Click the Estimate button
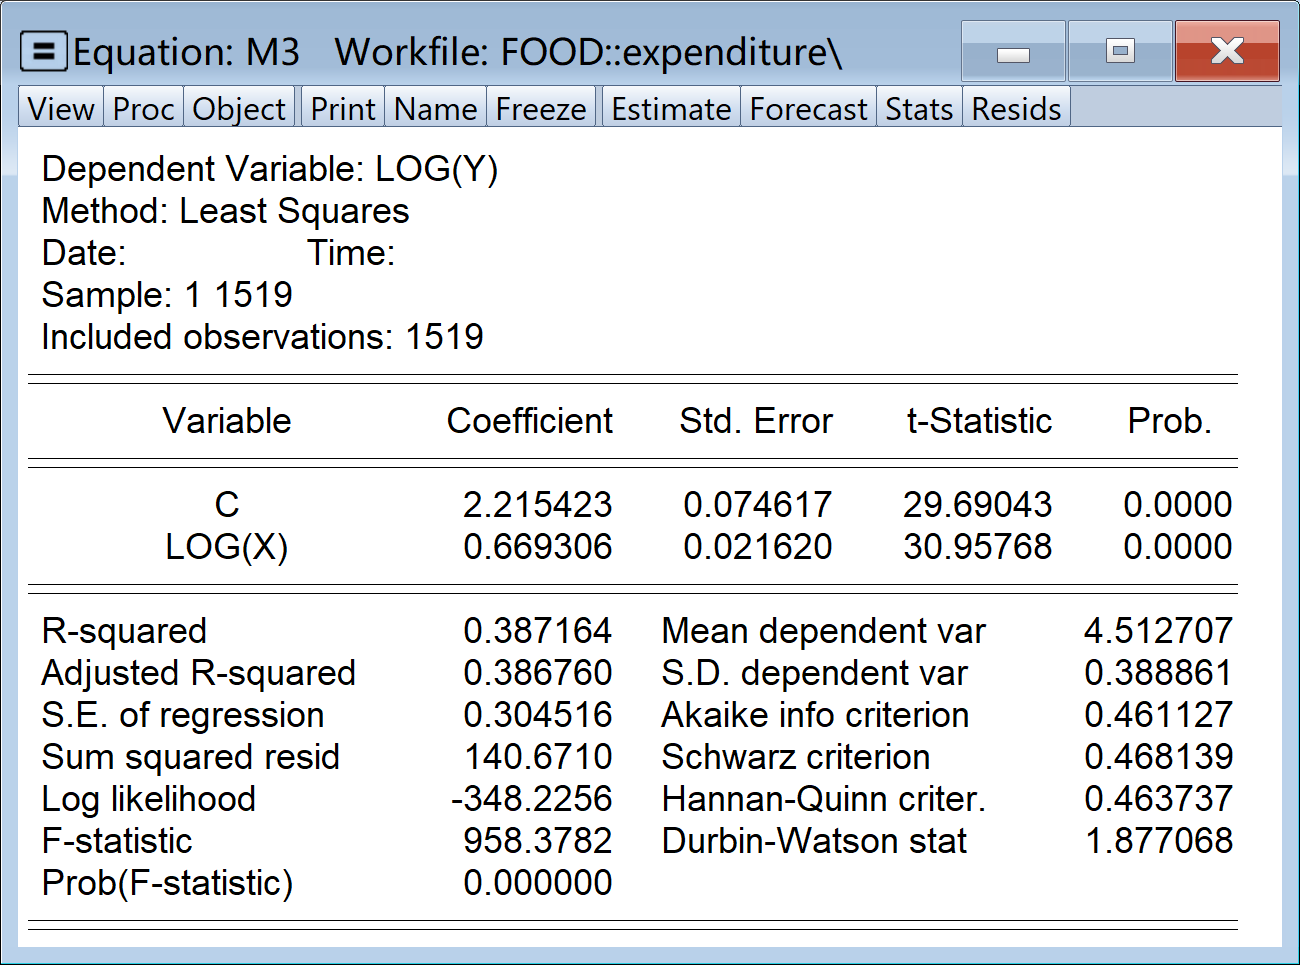This screenshot has width=1300, height=965. [671, 108]
